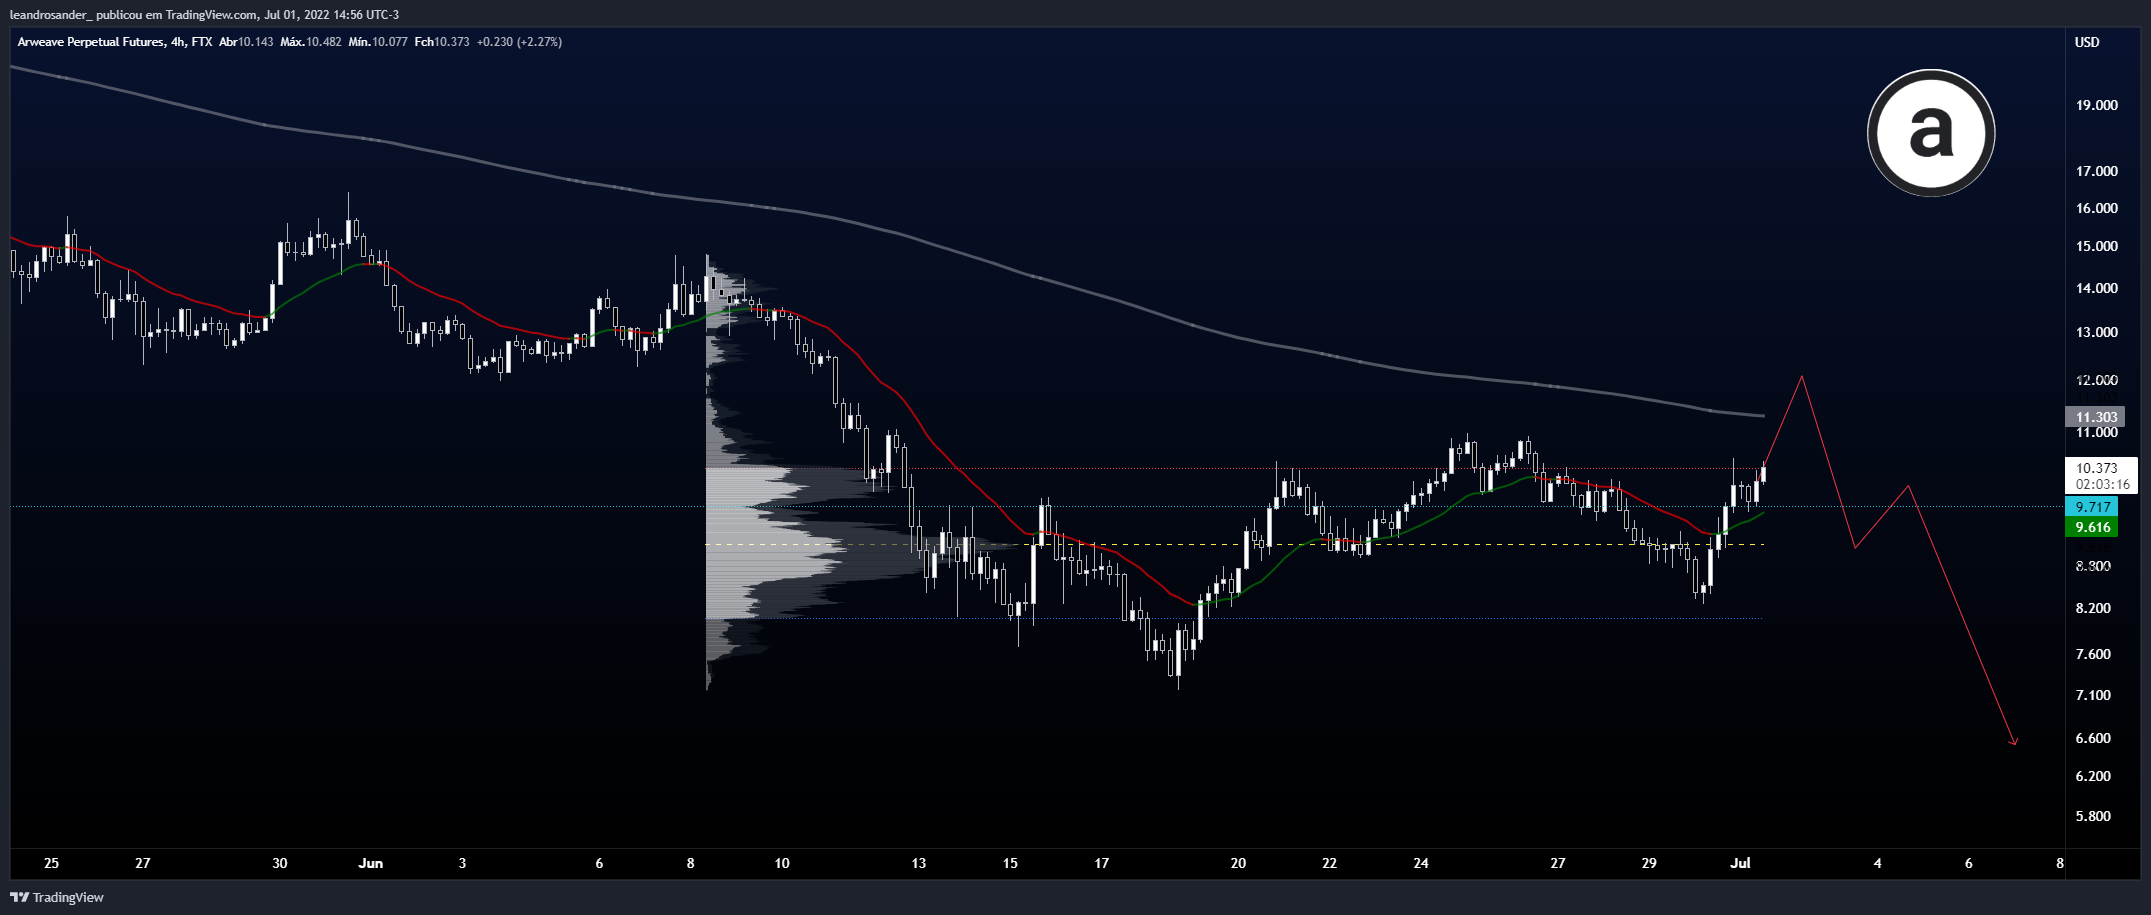Click the Mín. 10.077 low value

click(378, 42)
